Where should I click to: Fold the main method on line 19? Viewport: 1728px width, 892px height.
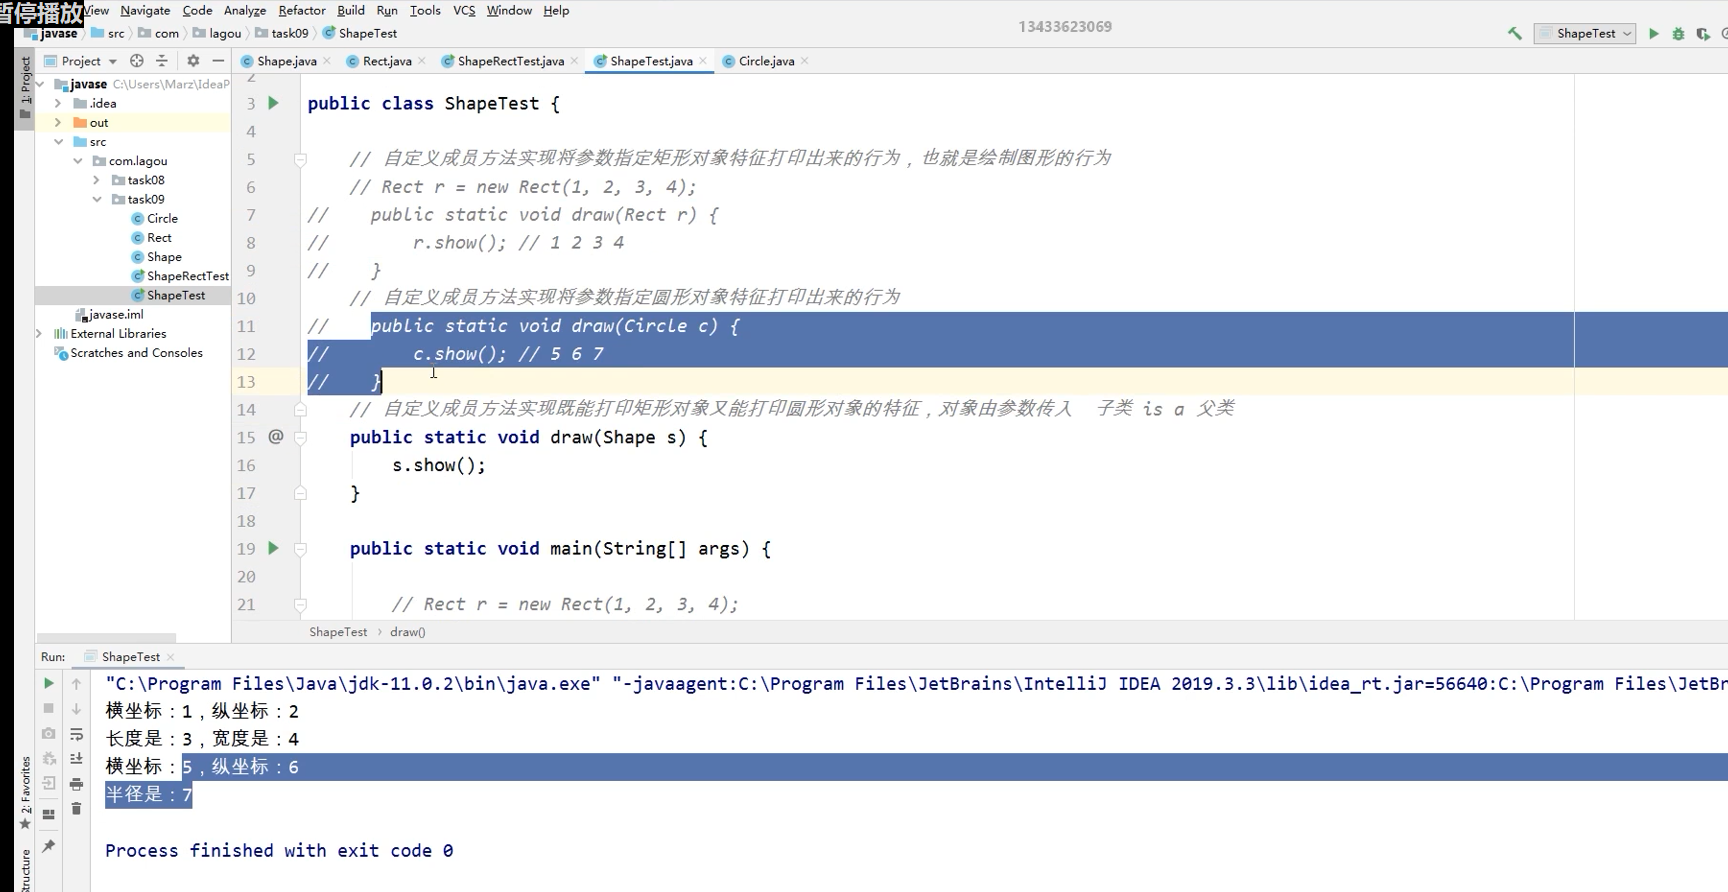300,549
